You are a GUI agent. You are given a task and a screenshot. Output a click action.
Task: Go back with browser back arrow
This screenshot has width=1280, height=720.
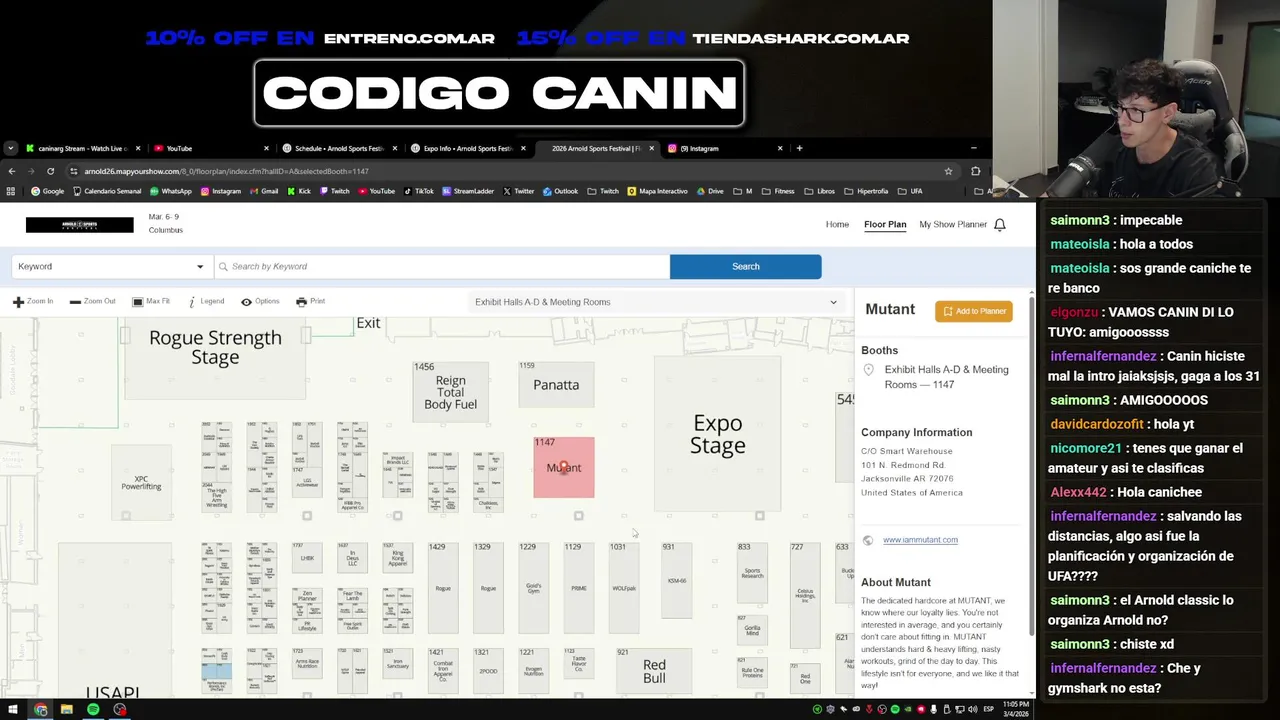tap(12, 171)
